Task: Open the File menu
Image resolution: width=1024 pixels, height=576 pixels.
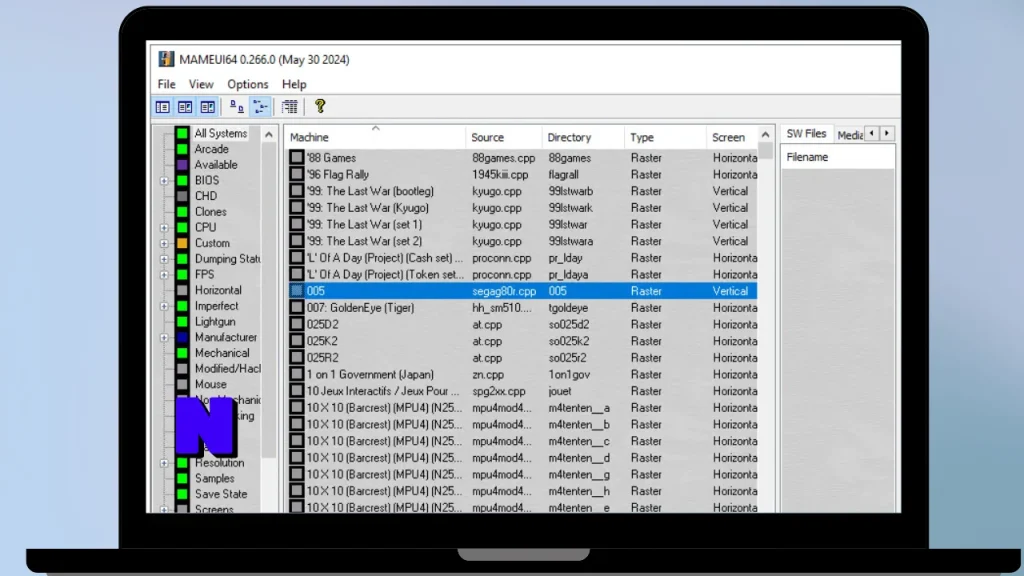Action: [167, 84]
